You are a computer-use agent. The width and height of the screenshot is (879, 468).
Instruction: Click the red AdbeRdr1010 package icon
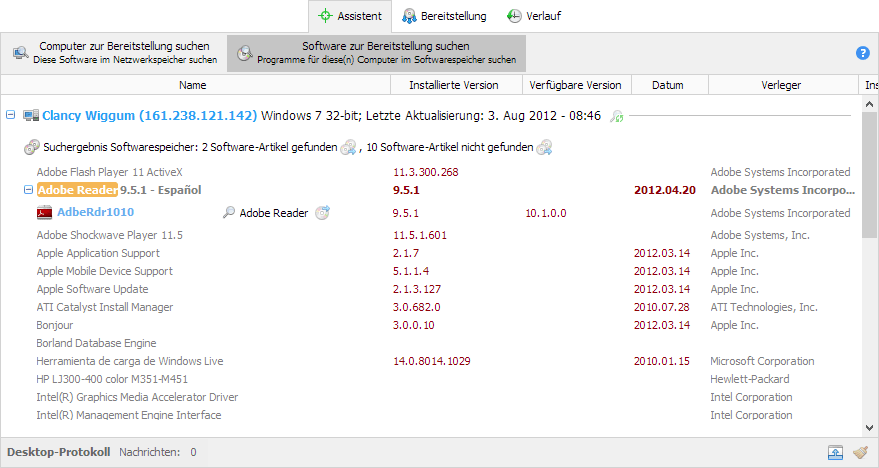44,213
